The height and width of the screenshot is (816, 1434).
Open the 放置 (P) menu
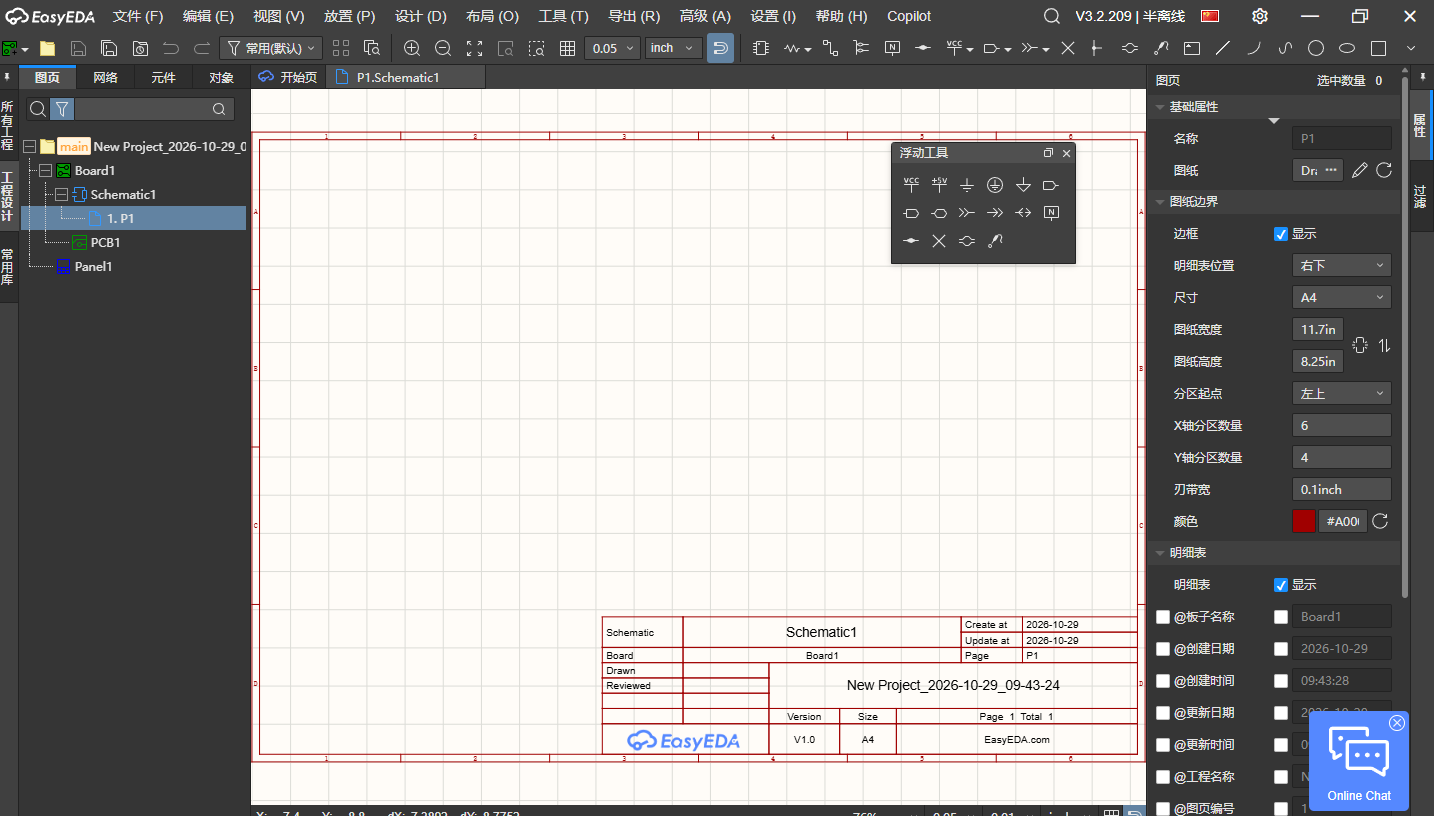350,16
